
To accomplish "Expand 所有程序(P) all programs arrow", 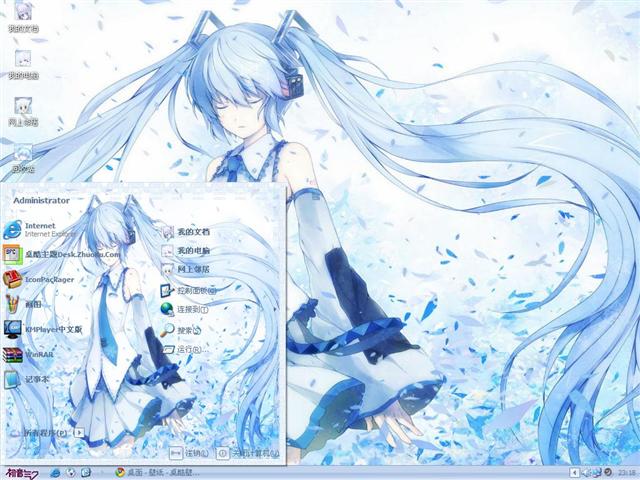I will [x=80, y=432].
